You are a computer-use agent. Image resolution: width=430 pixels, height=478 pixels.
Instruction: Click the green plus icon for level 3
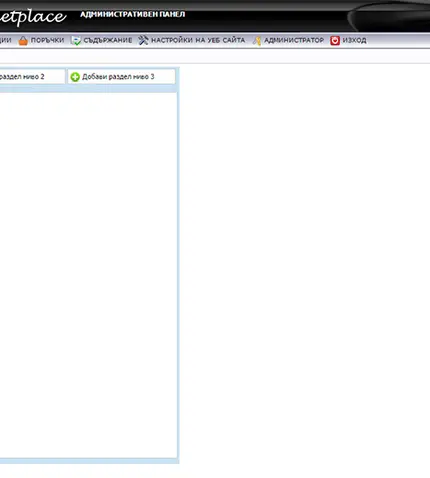[x=75, y=77]
